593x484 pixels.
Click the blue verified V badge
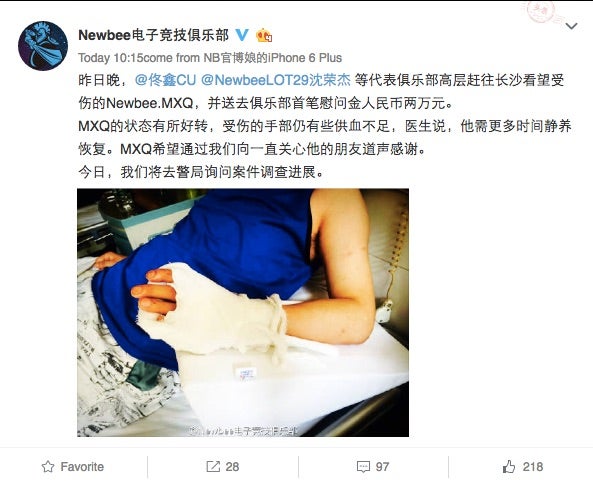[242, 35]
